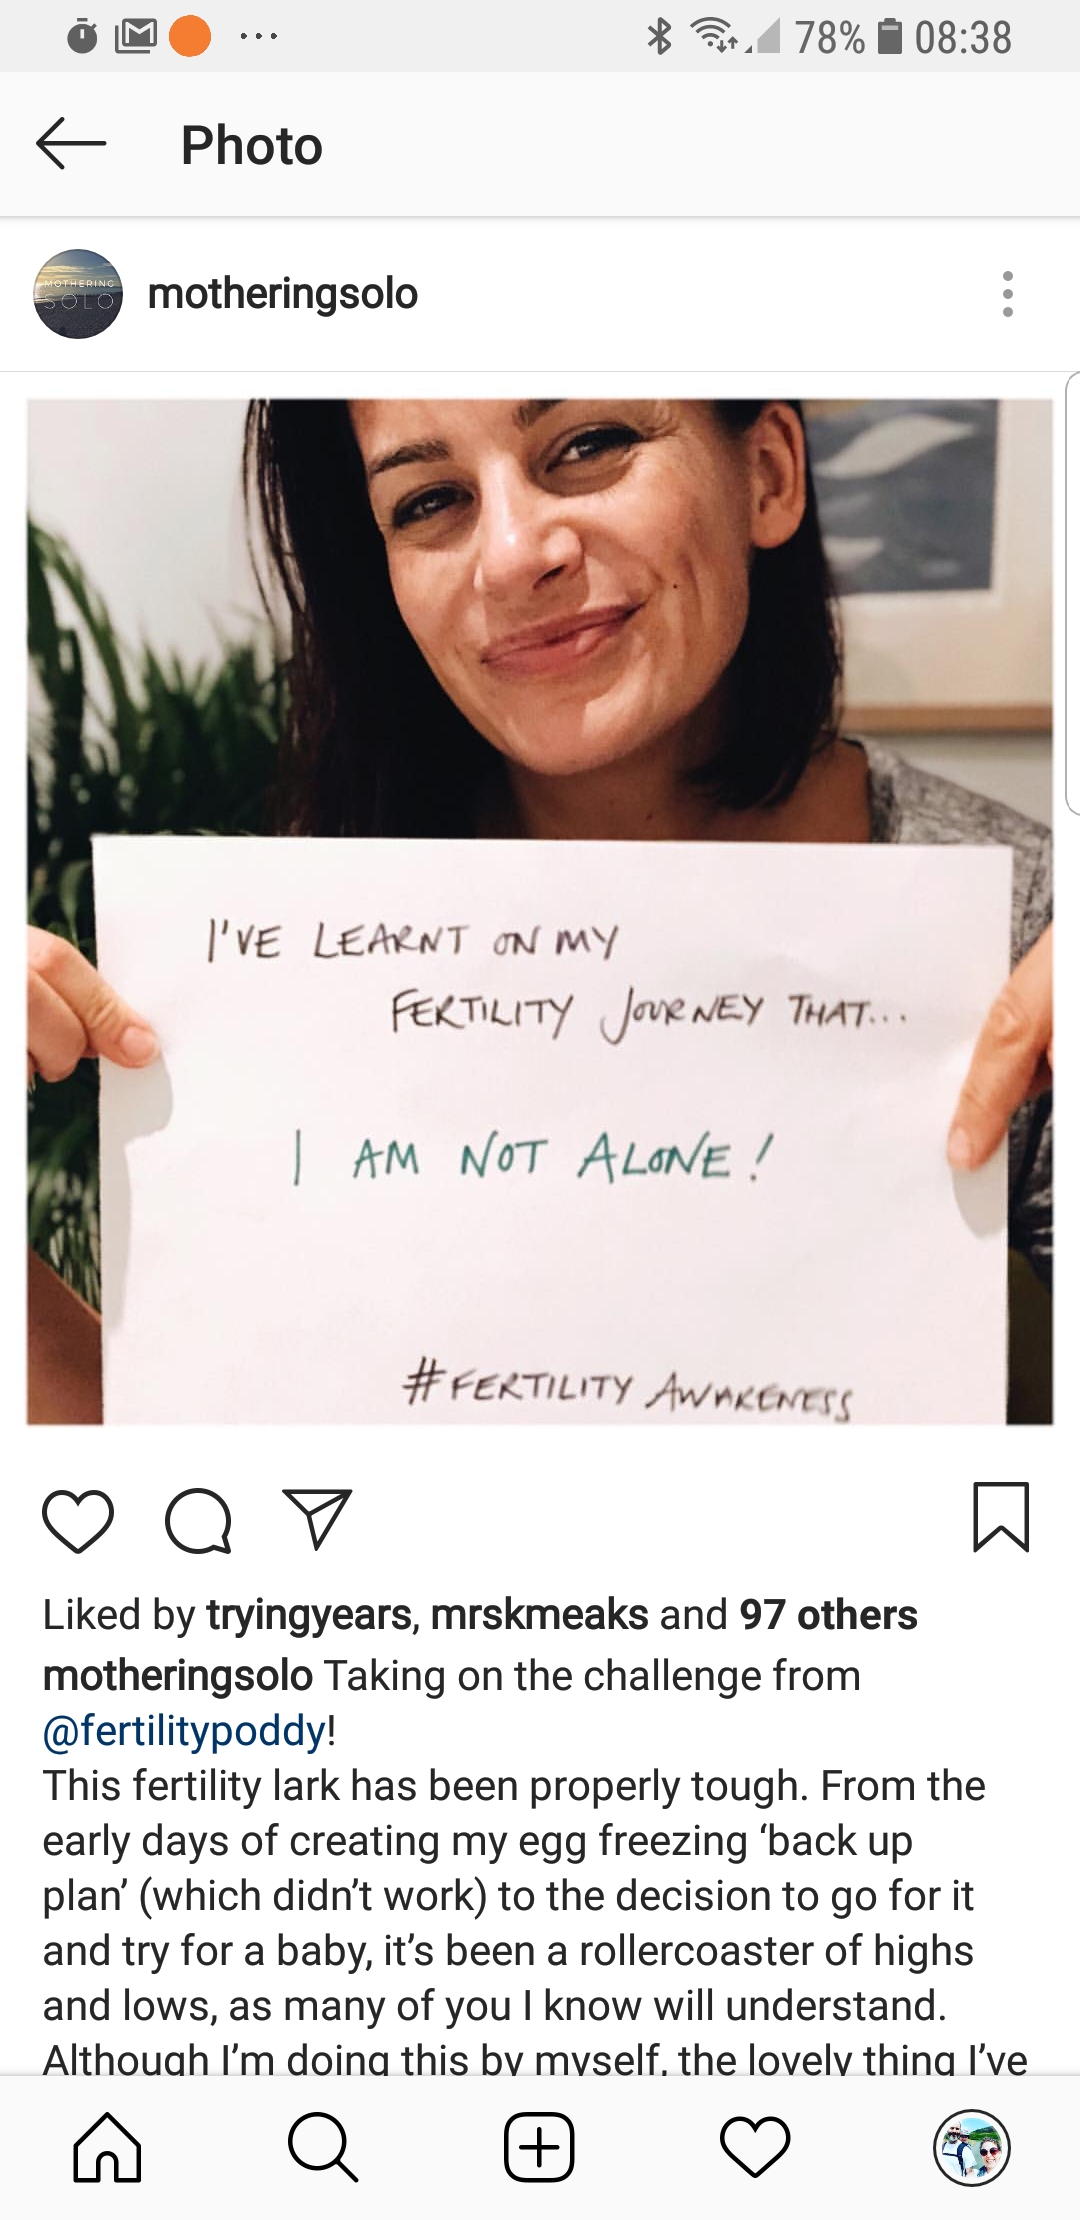Open the motheringsolo username in the header
The image size is (1080, 2220).
point(283,294)
